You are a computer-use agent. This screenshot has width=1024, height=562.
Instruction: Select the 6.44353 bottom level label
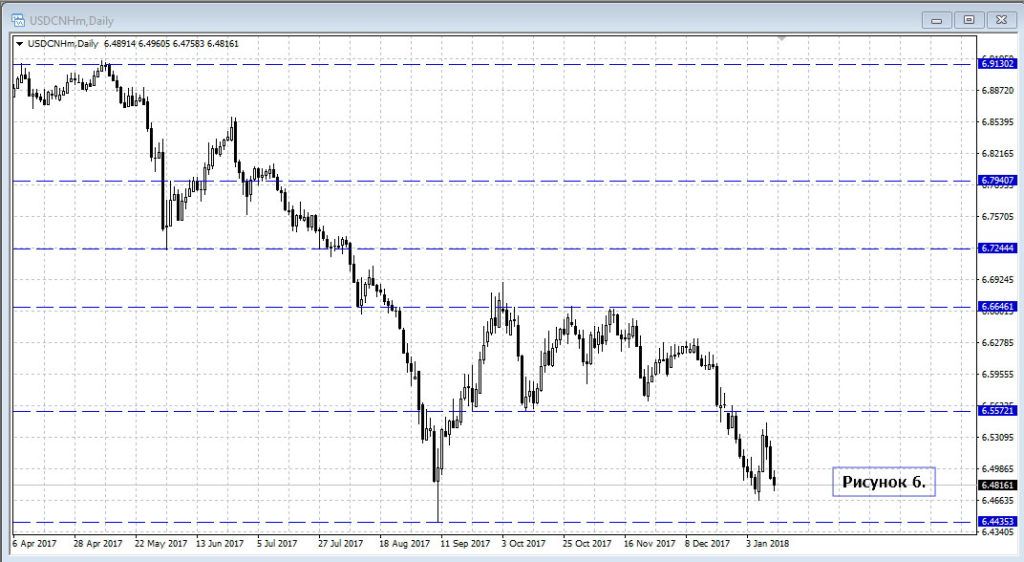click(998, 522)
